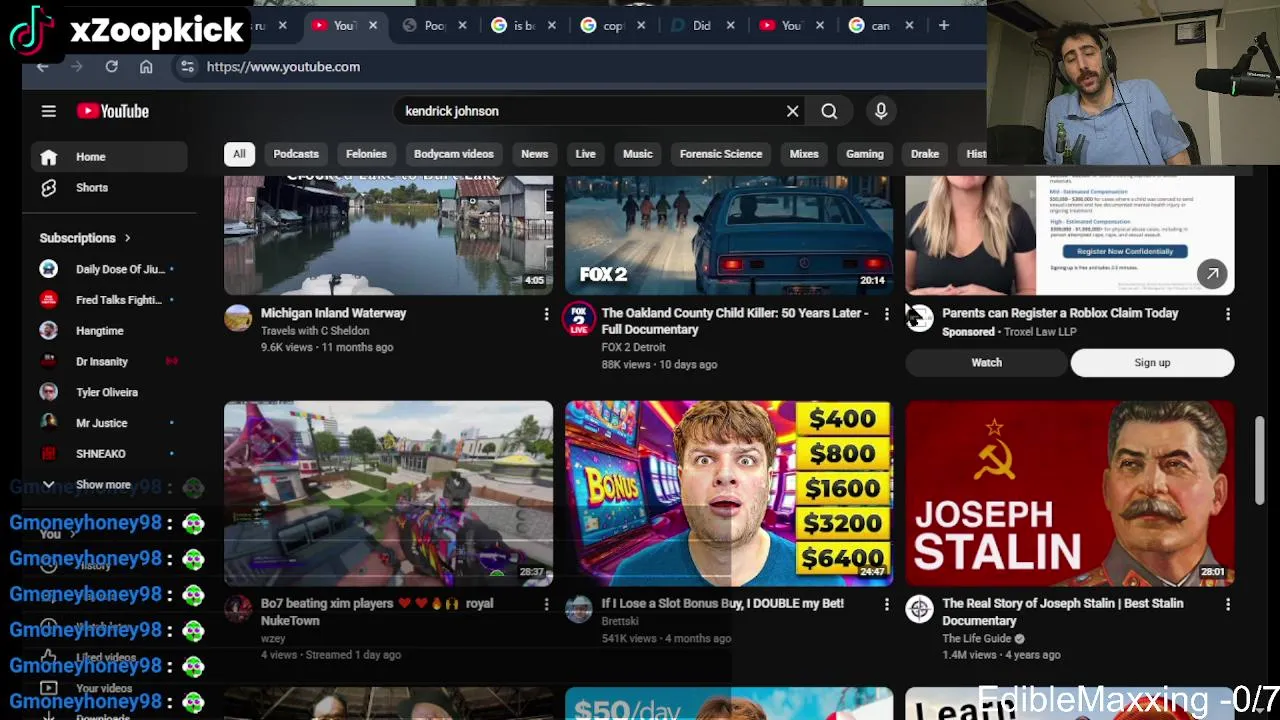Open the Real Story of Joseph Stalin title

[1062, 612]
